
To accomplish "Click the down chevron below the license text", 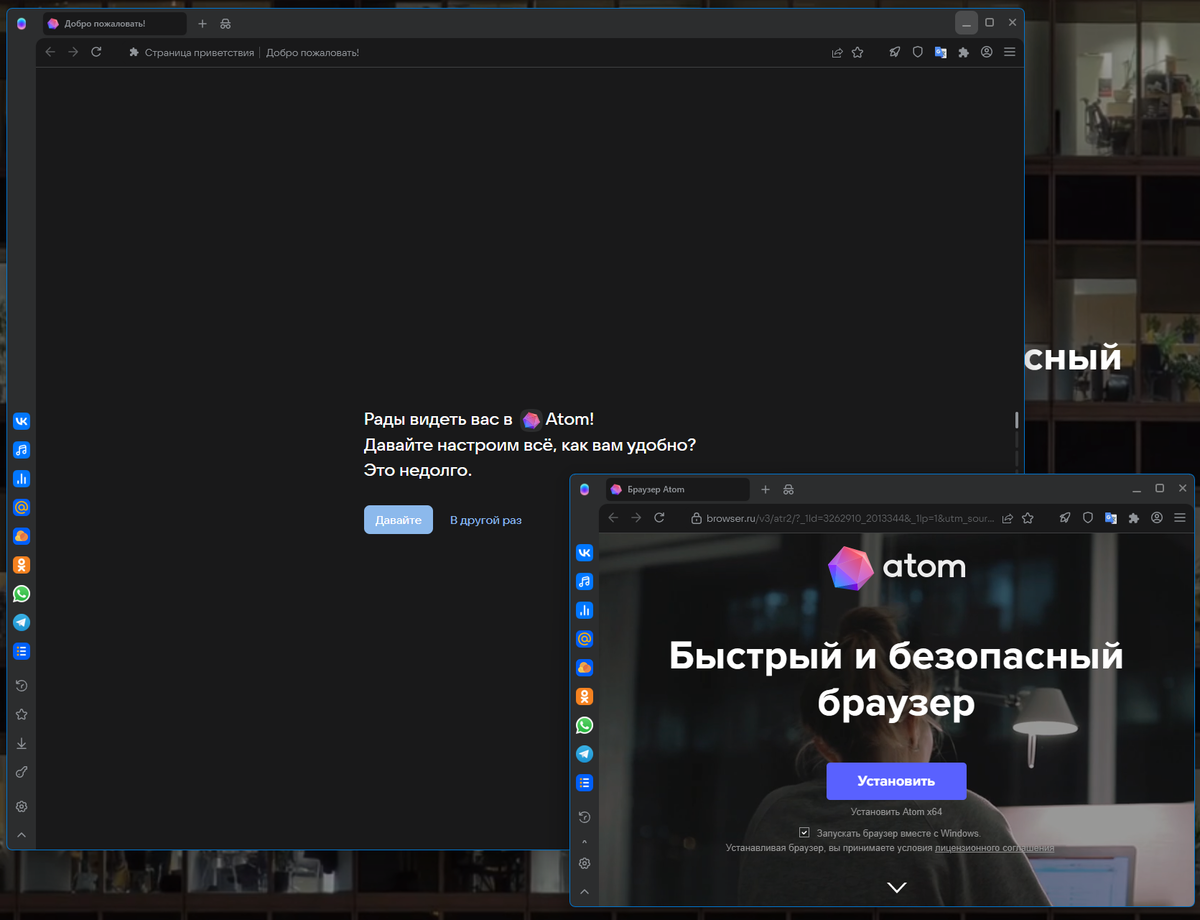I will [897, 887].
